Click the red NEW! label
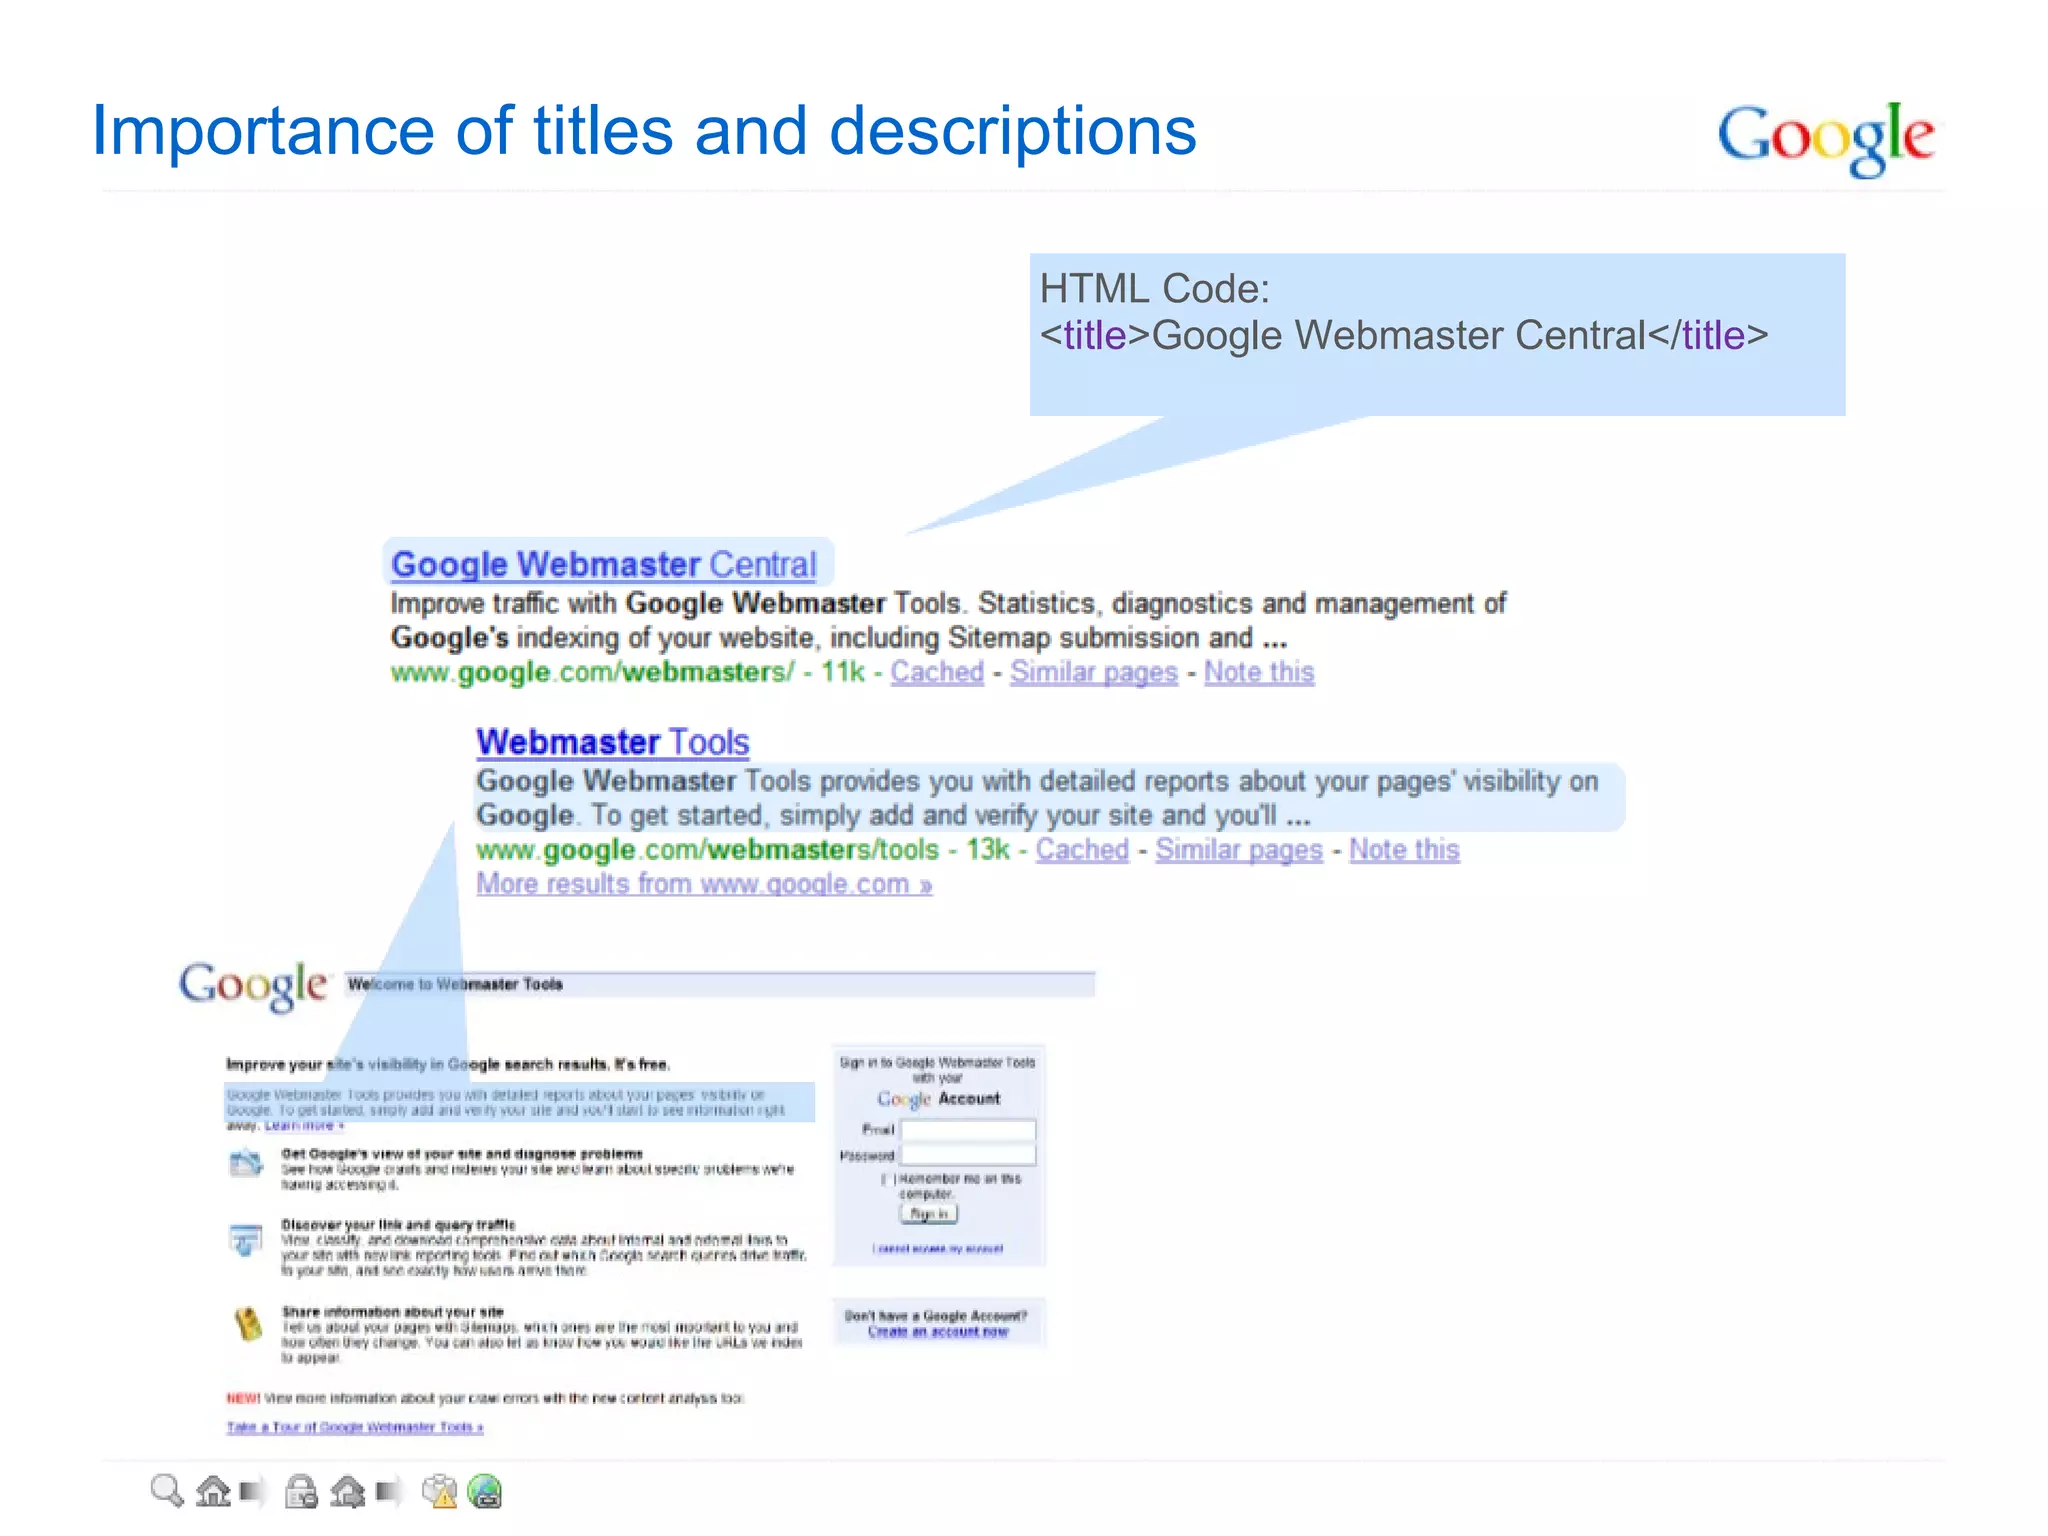Image resolution: width=2048 pixels, height=1536 pixels. tap(243, 1398)
